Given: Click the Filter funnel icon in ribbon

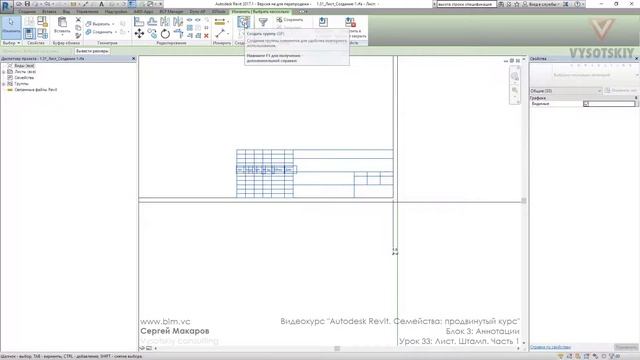Looking at the screenshot, I should (263, 22).
